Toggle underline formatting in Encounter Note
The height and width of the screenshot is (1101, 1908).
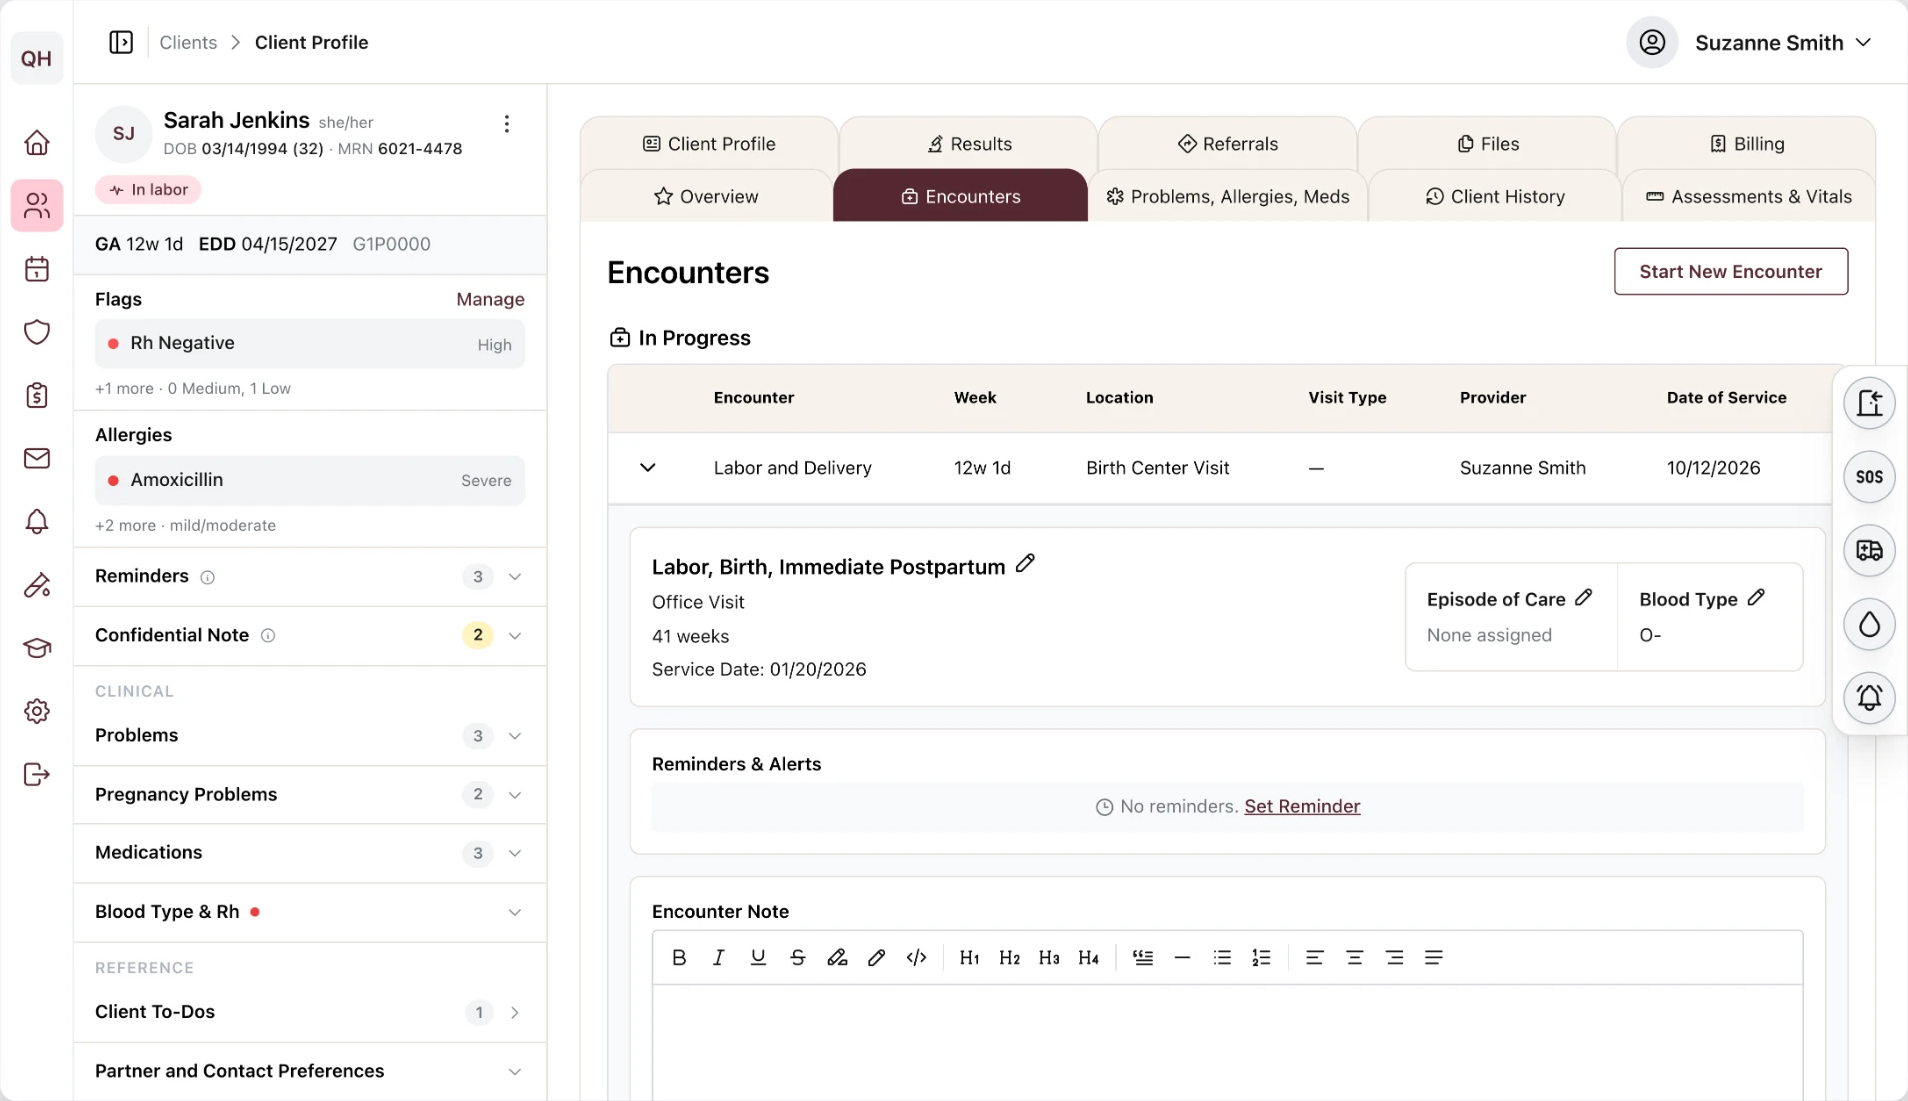758,957
